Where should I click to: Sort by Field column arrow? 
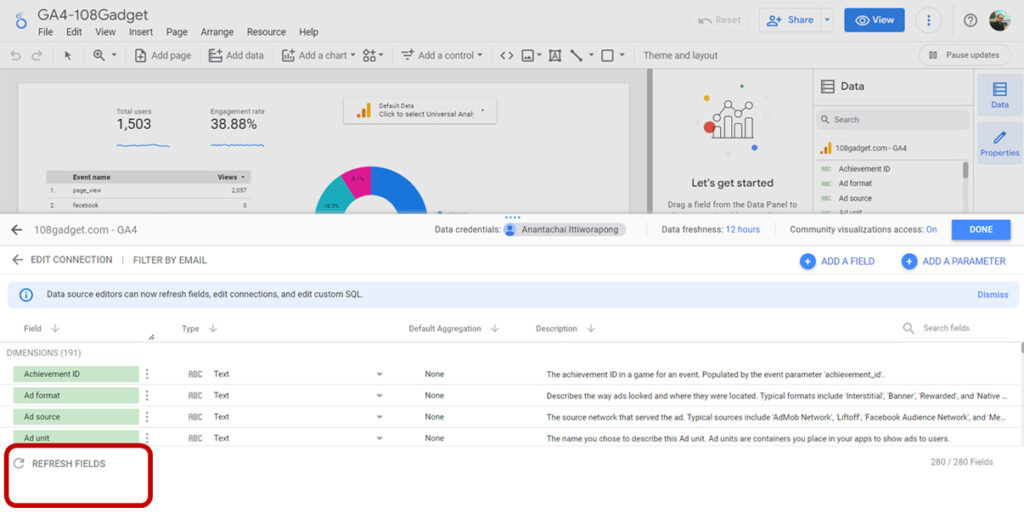(55, 328)
